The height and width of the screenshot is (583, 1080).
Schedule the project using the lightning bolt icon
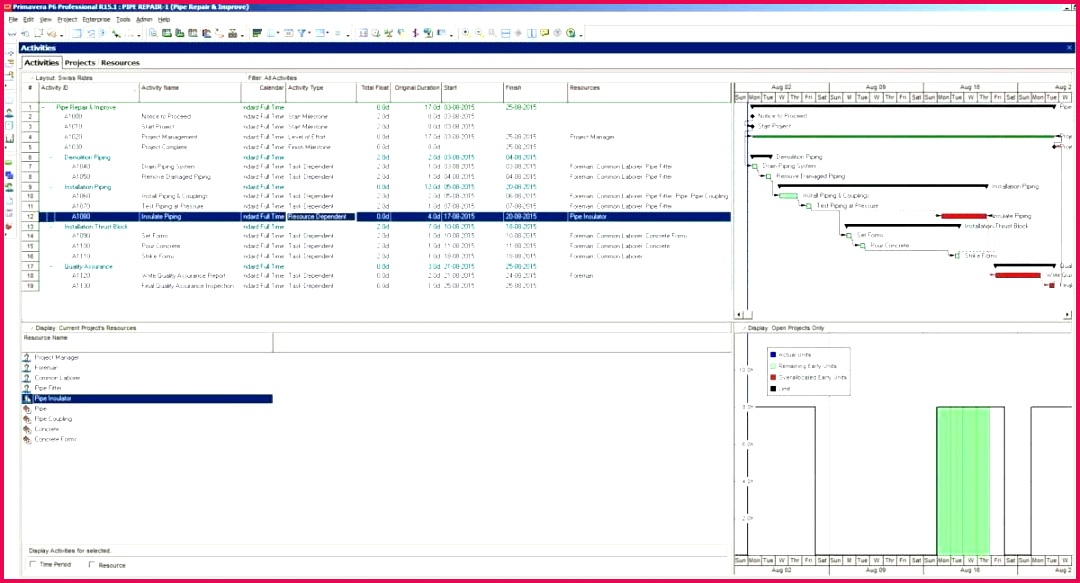415,33
